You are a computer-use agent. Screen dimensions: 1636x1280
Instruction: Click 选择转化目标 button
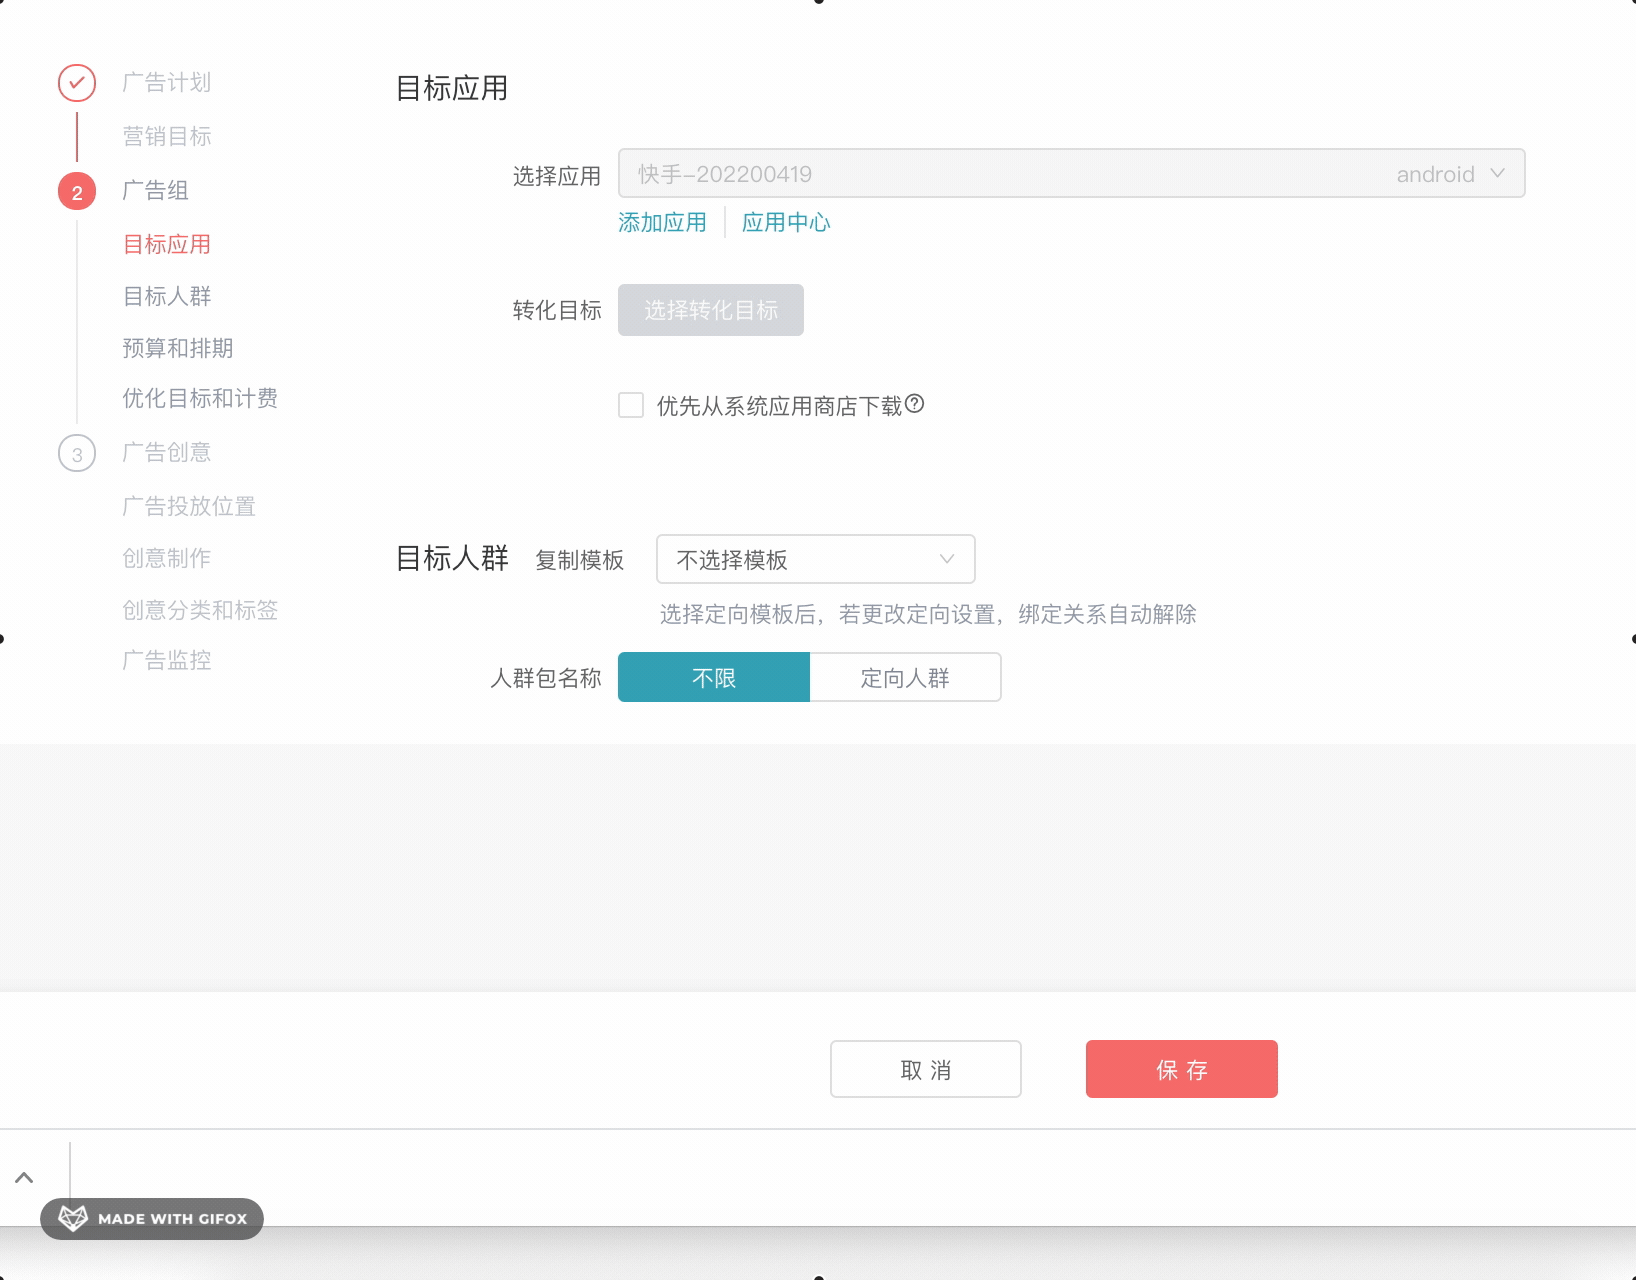coord(710,310)
